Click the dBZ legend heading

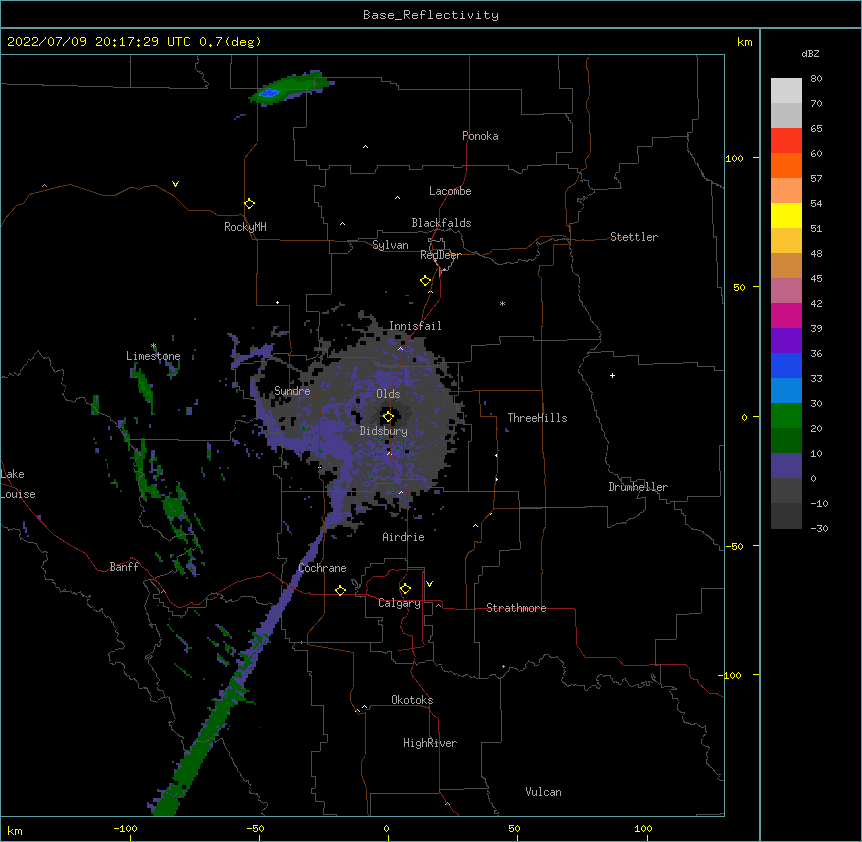point(810,54)
